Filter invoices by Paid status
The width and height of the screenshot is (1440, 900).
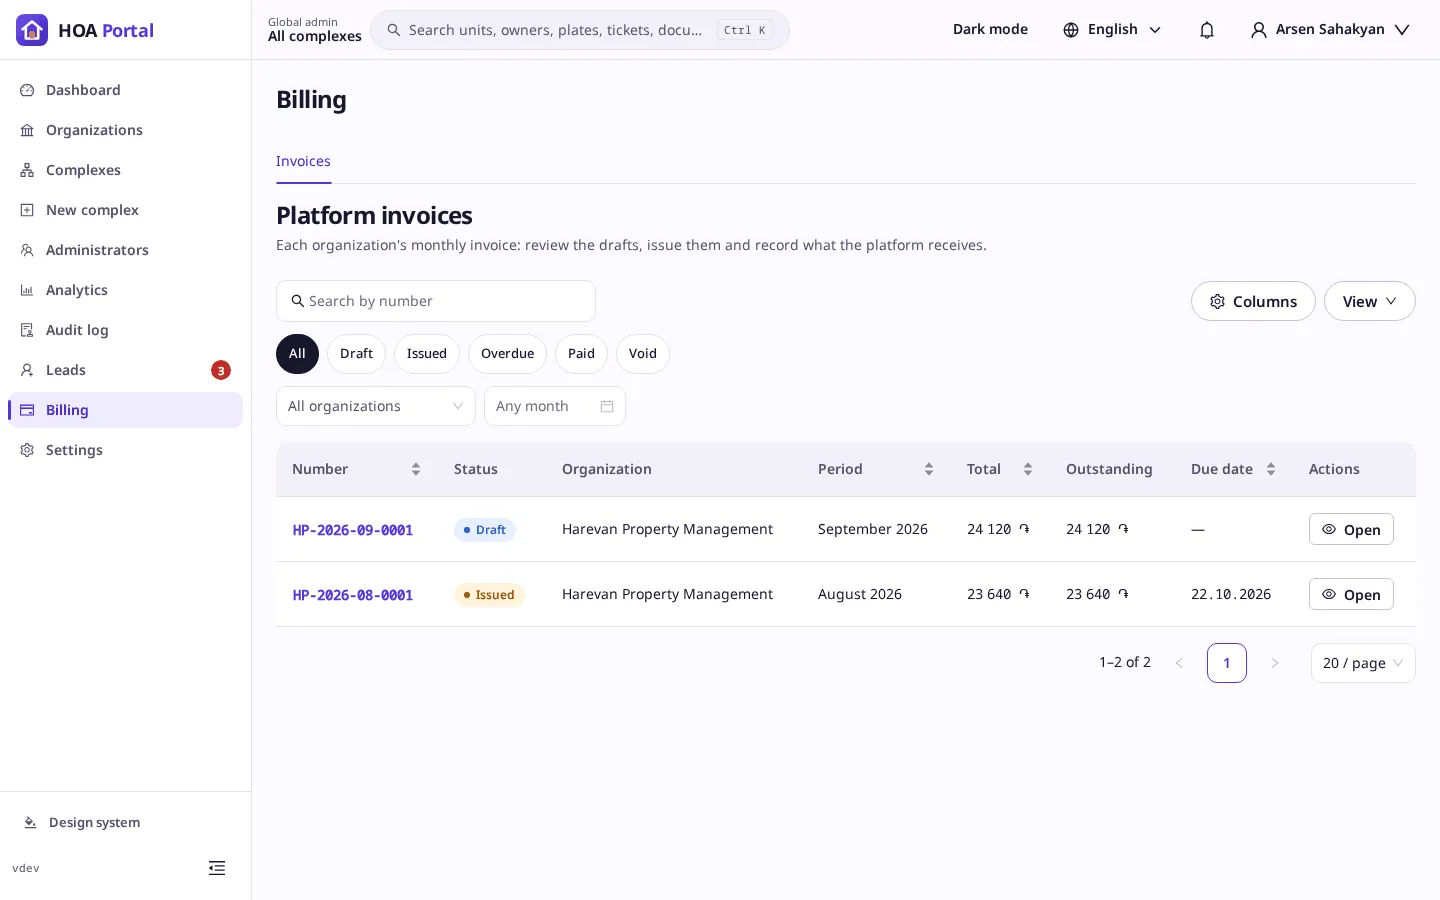click(x=581, y=354)
